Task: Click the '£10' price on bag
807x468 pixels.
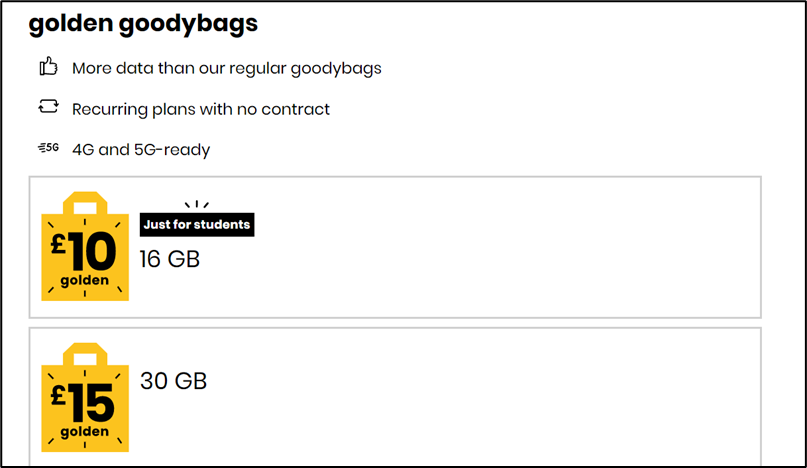Action: pos(83,251)
